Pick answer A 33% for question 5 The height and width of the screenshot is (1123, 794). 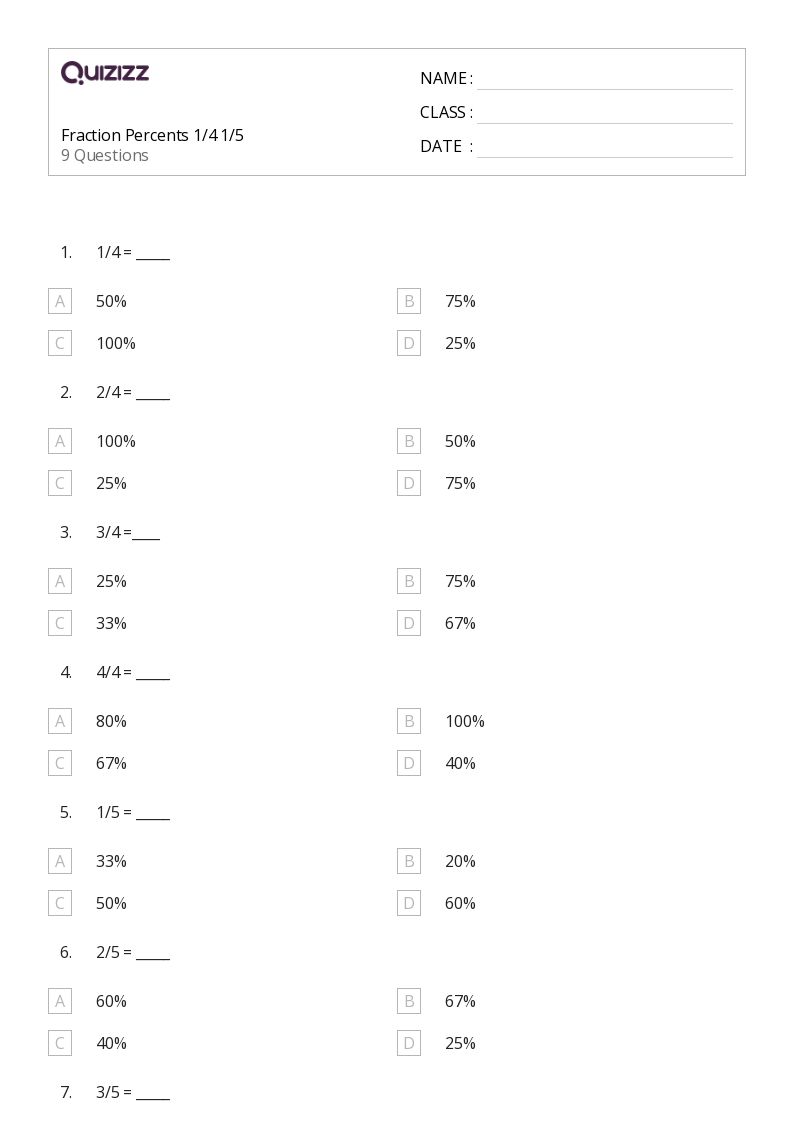tap(60, 861)
